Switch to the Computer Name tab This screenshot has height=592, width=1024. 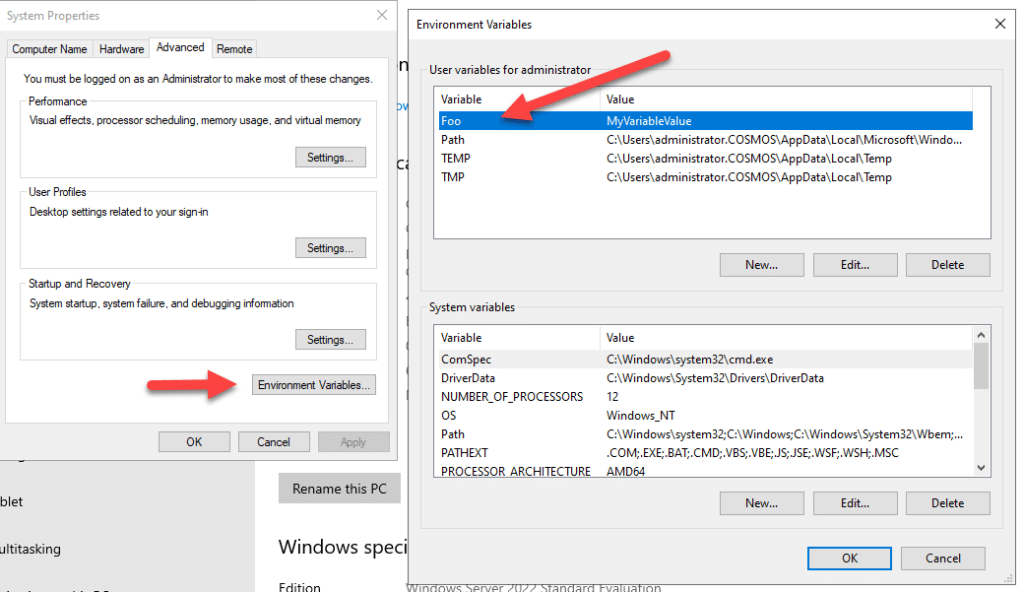(49, 48)
